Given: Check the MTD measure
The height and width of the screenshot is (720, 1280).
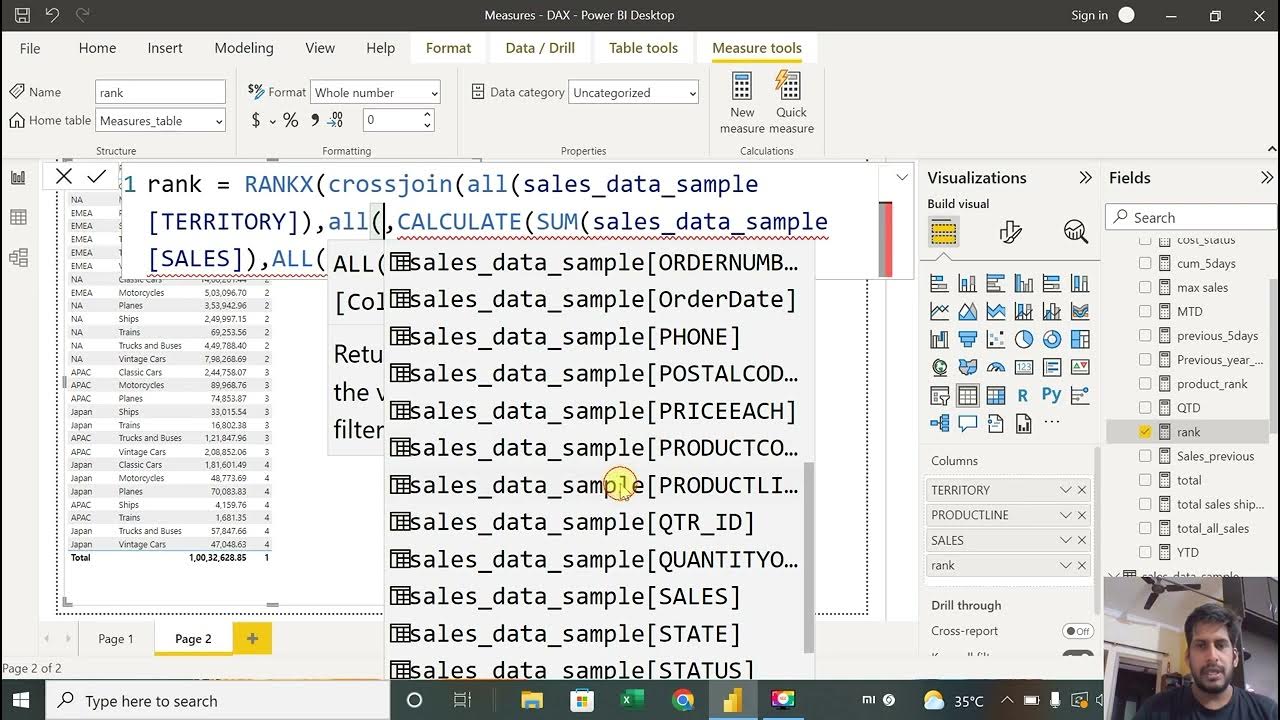Looking at the screenshot, I should coord(1145,311).
